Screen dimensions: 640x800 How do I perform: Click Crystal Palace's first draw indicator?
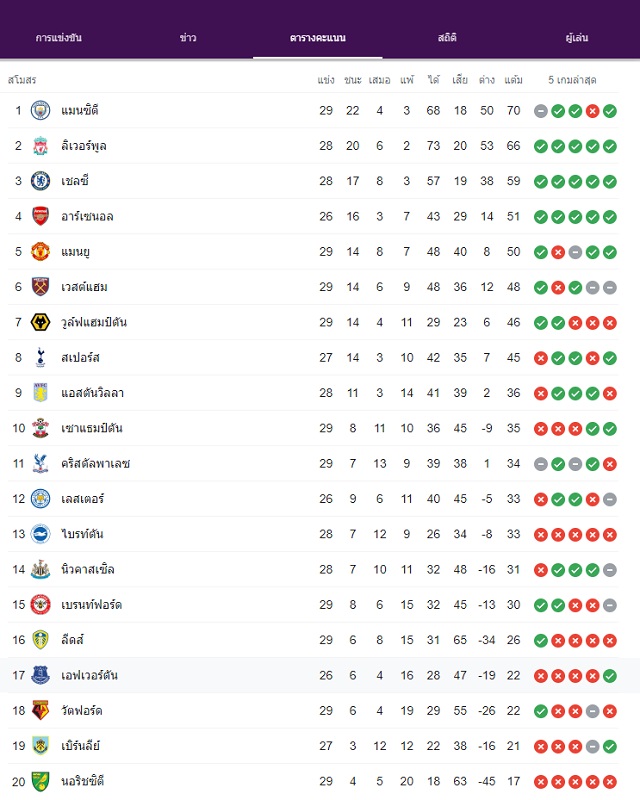(x=540, y=464)
